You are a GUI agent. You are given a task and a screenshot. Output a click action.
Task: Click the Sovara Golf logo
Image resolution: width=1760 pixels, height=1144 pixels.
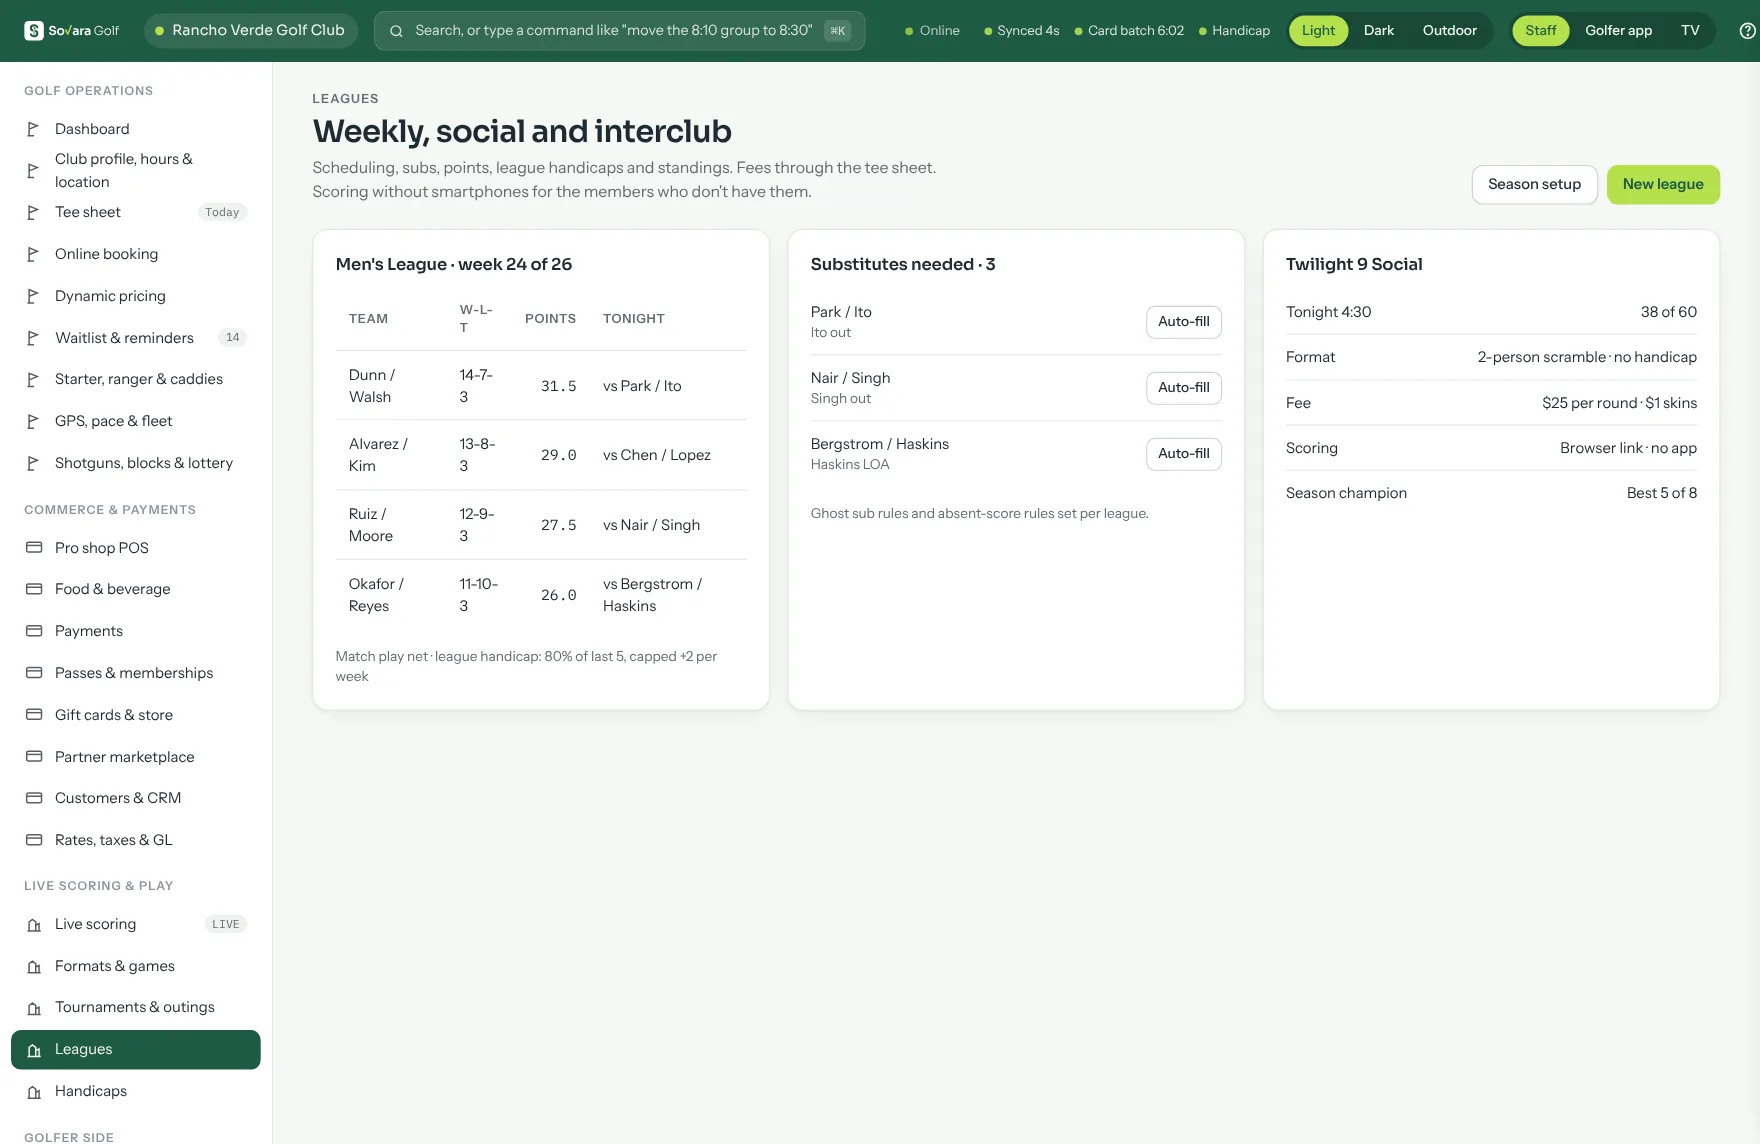72,31
